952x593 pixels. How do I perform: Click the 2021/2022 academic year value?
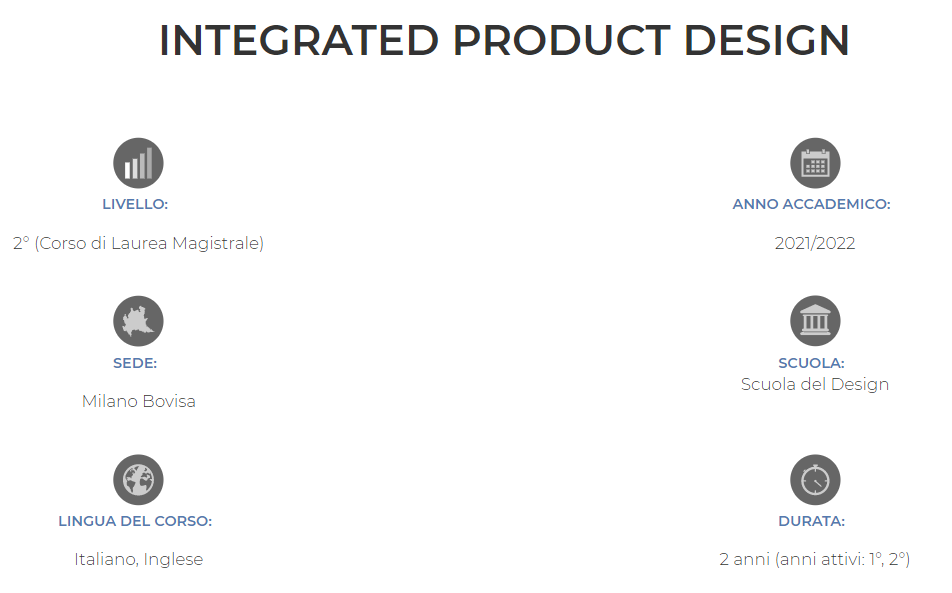(x=815, y=243)
